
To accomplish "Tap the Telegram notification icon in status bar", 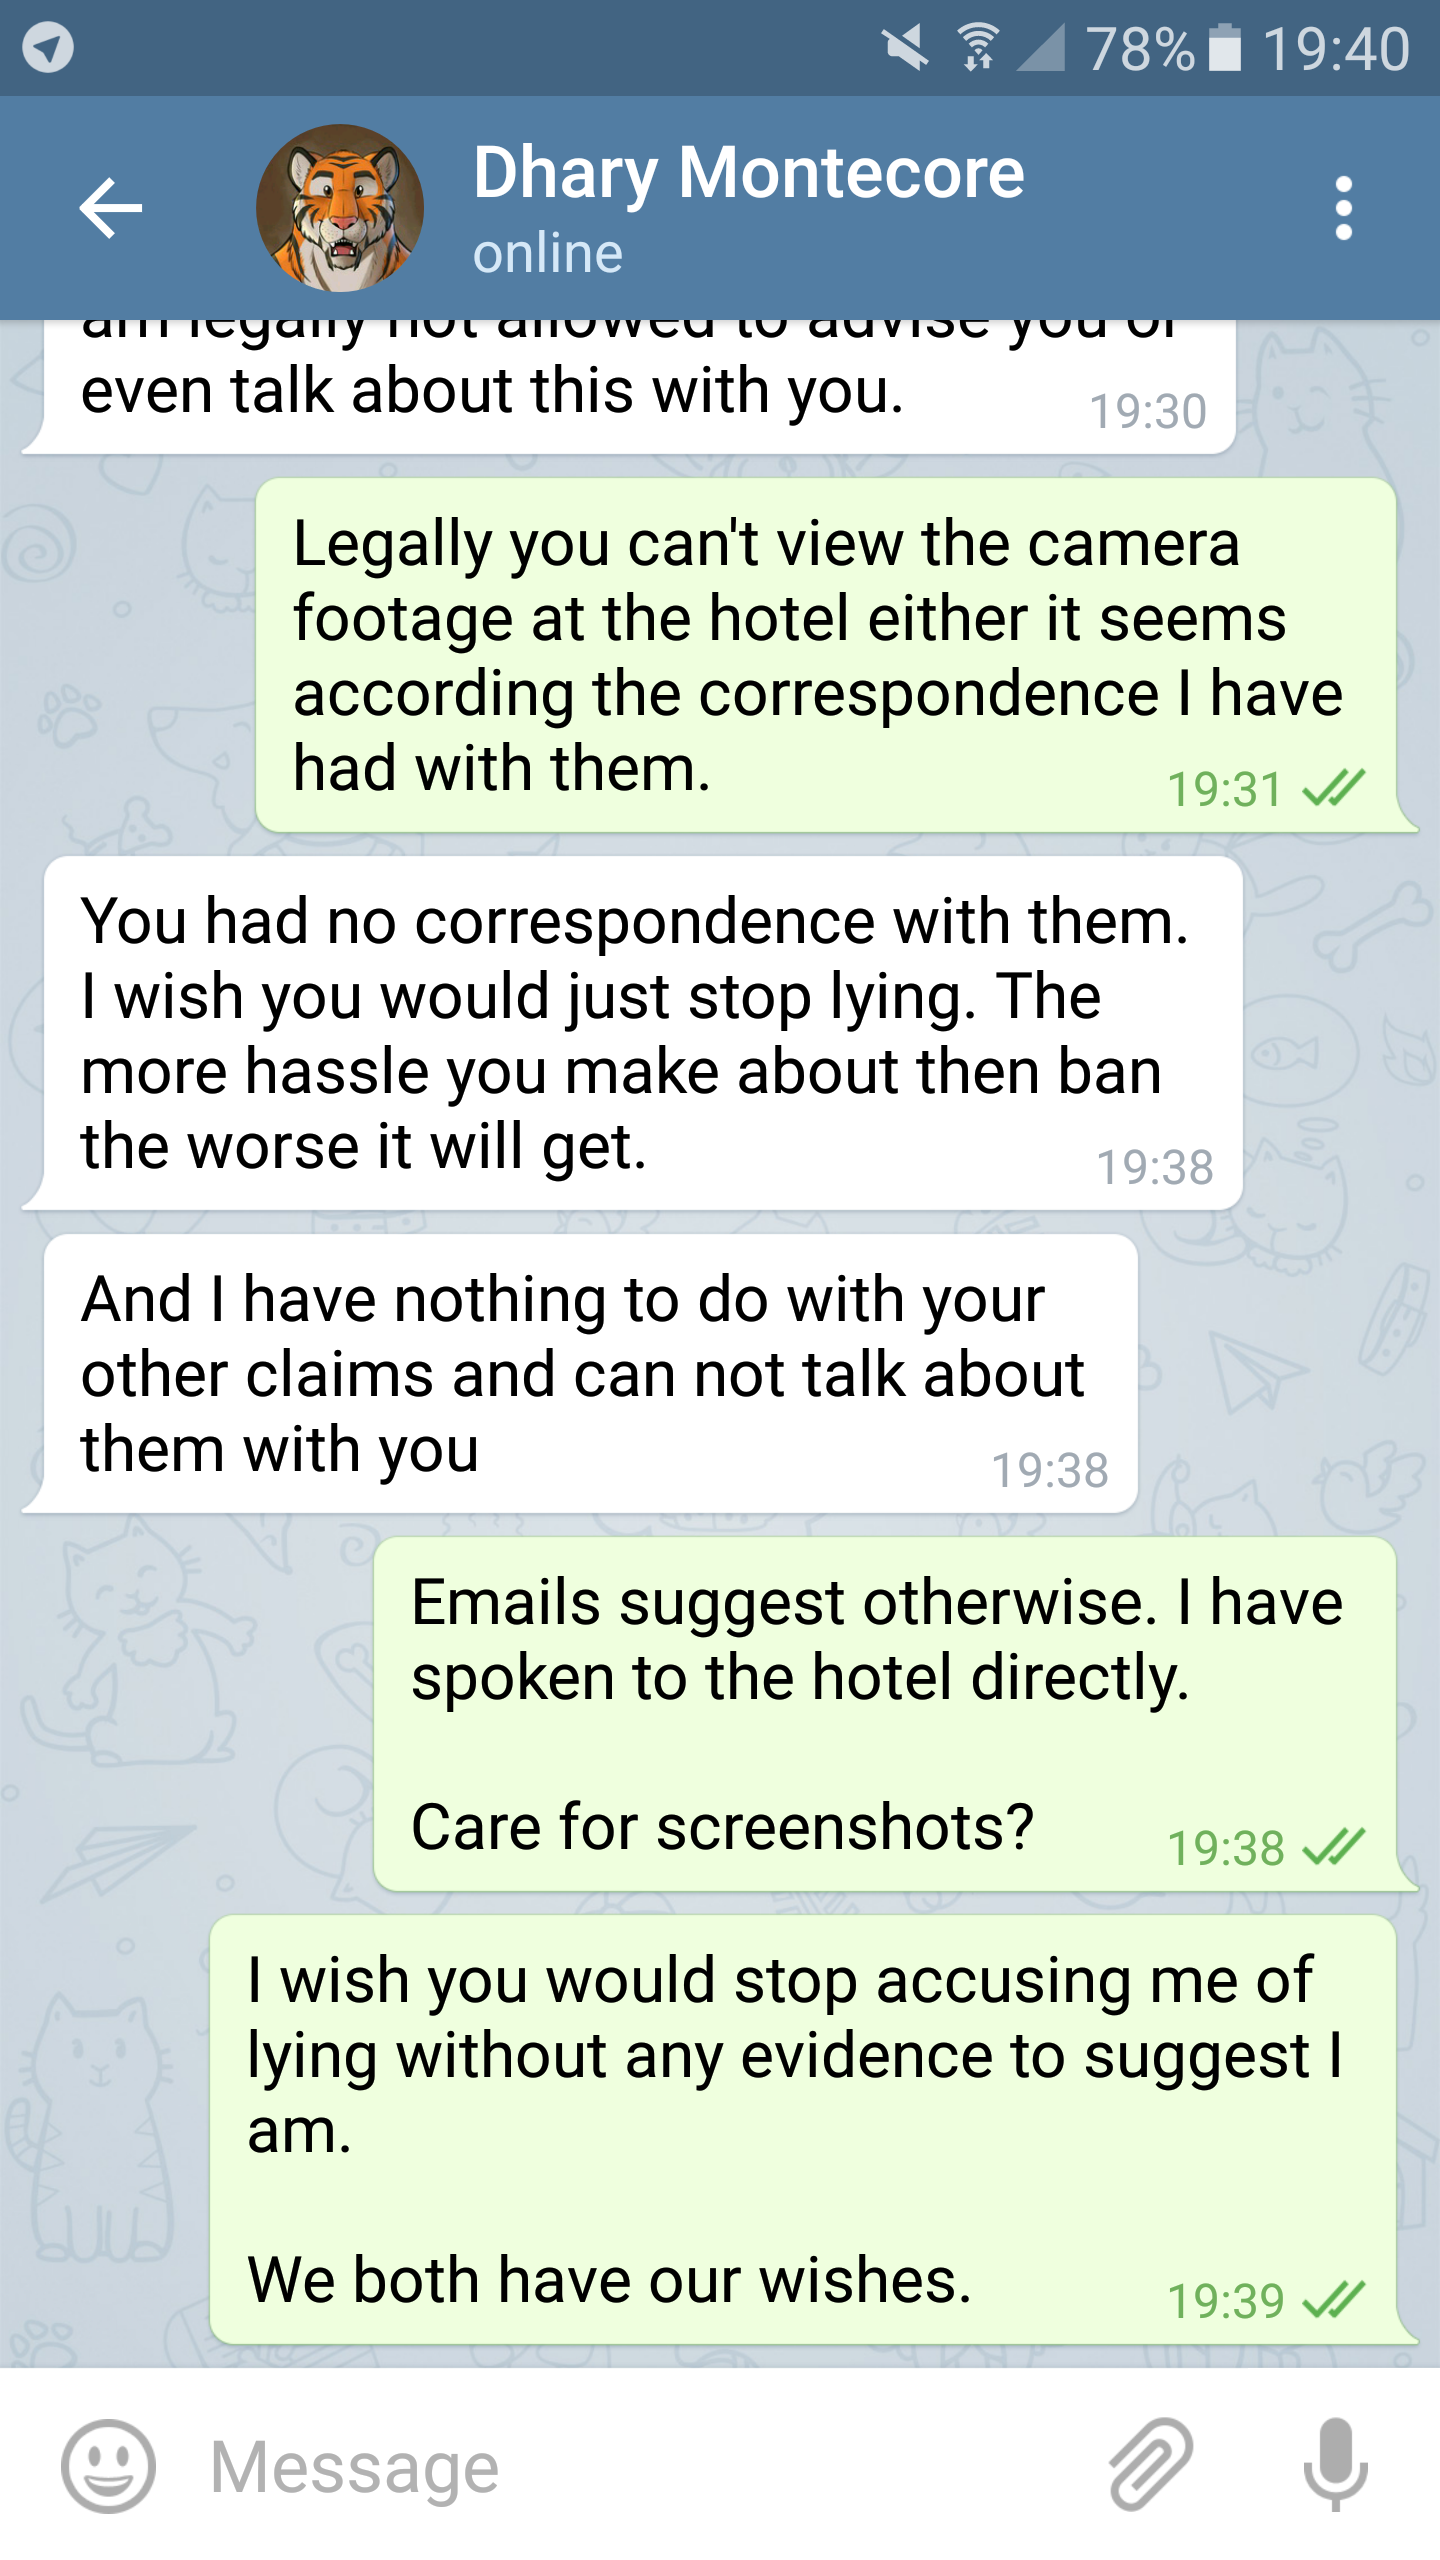I will tap(48, 48).
